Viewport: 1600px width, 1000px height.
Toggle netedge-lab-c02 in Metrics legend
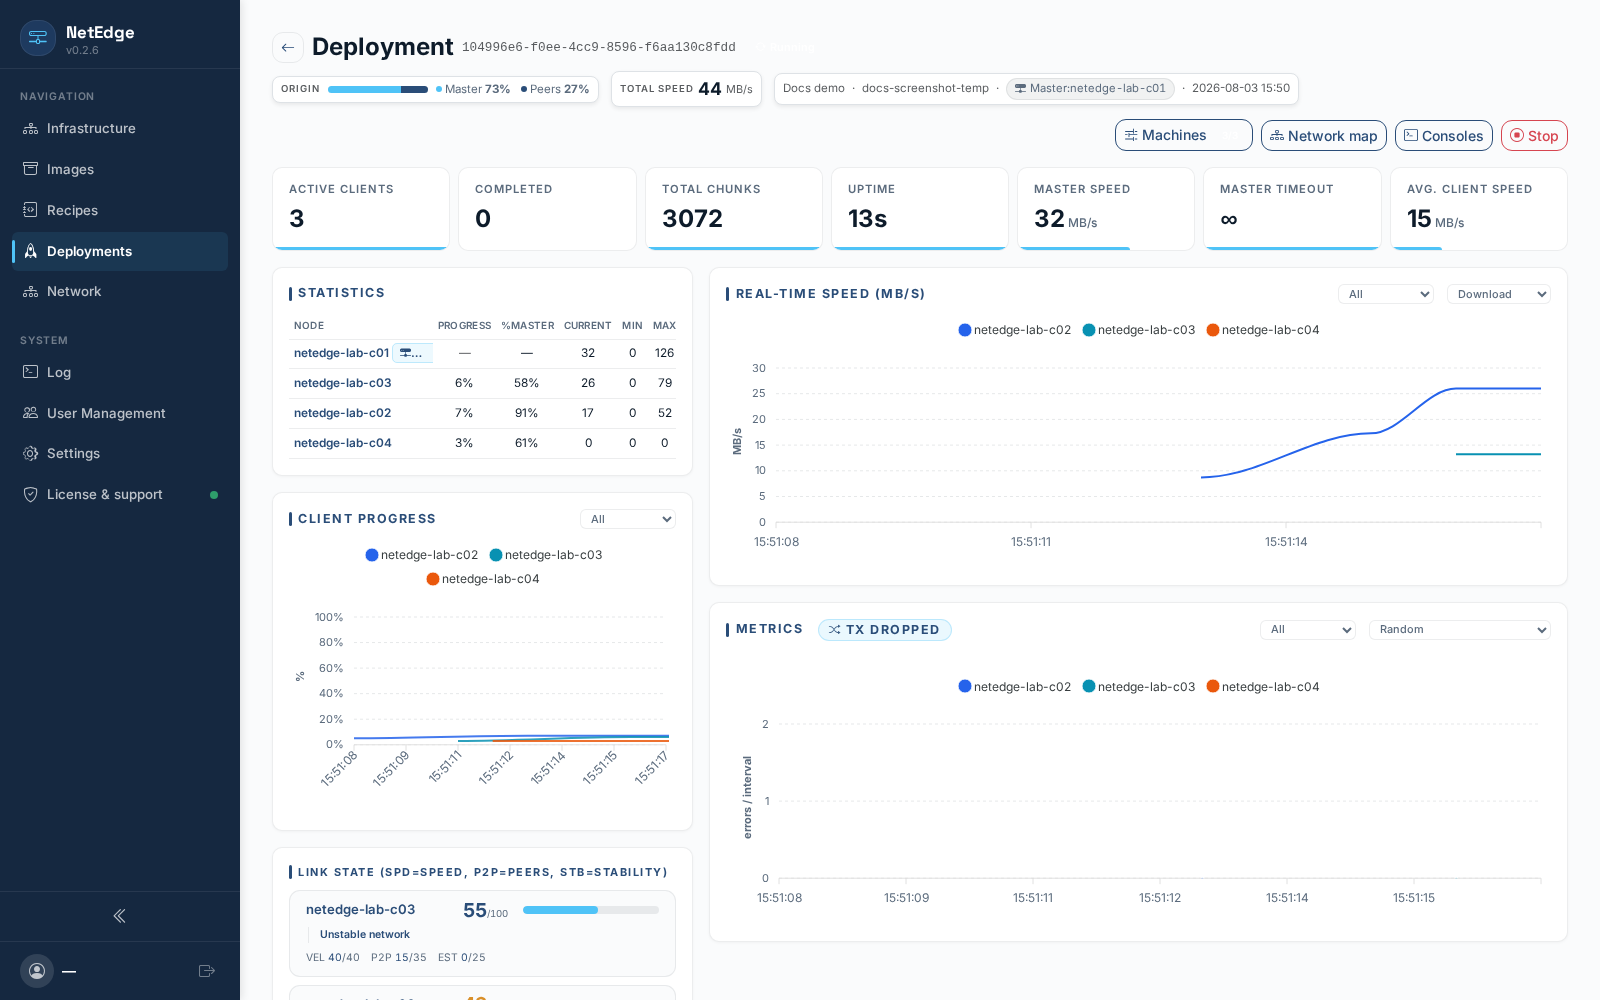click(1014, 687)
